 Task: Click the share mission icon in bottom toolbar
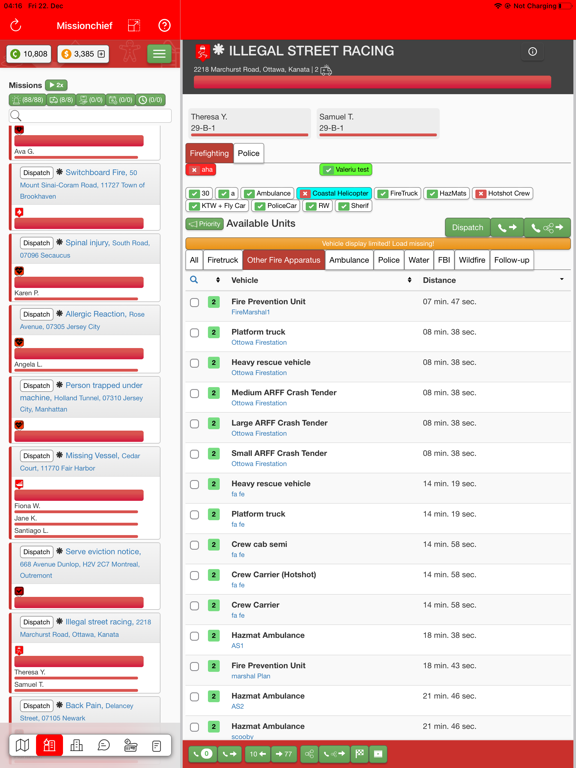309,754
